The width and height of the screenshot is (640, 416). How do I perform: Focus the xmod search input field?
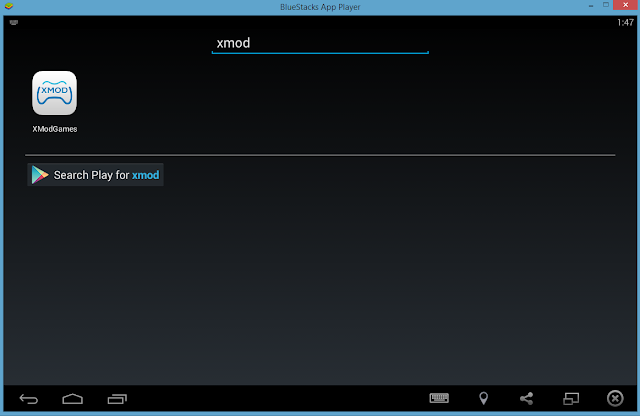(x=320, y=43)
